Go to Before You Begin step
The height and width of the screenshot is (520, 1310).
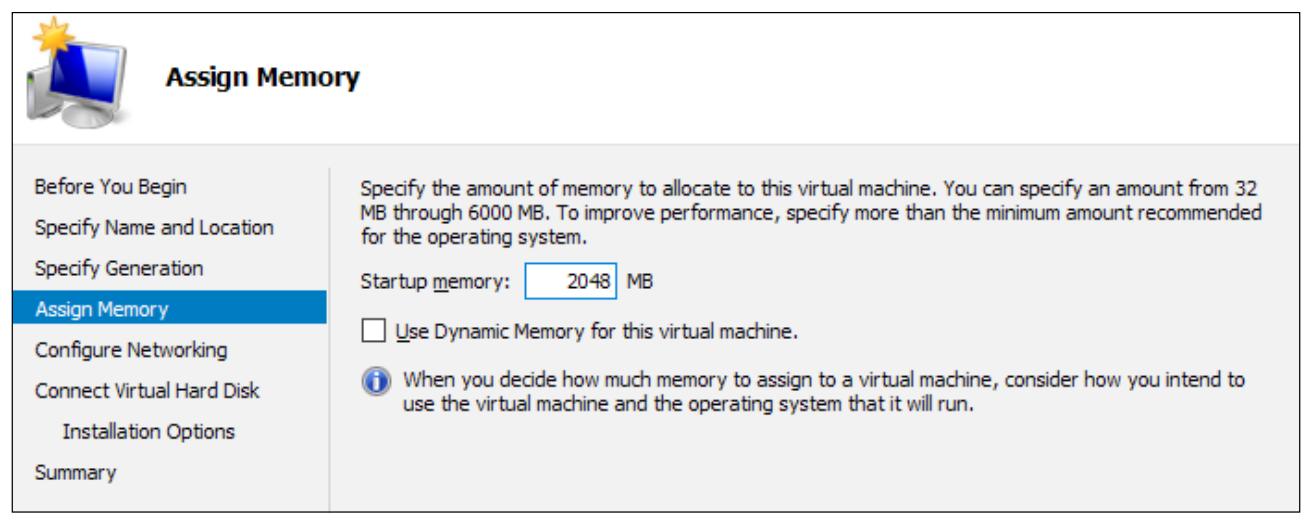(110, 186)
